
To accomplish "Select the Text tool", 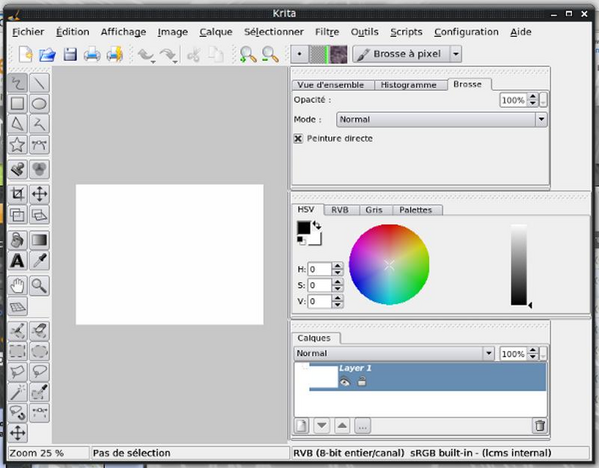I will [17, 261].
